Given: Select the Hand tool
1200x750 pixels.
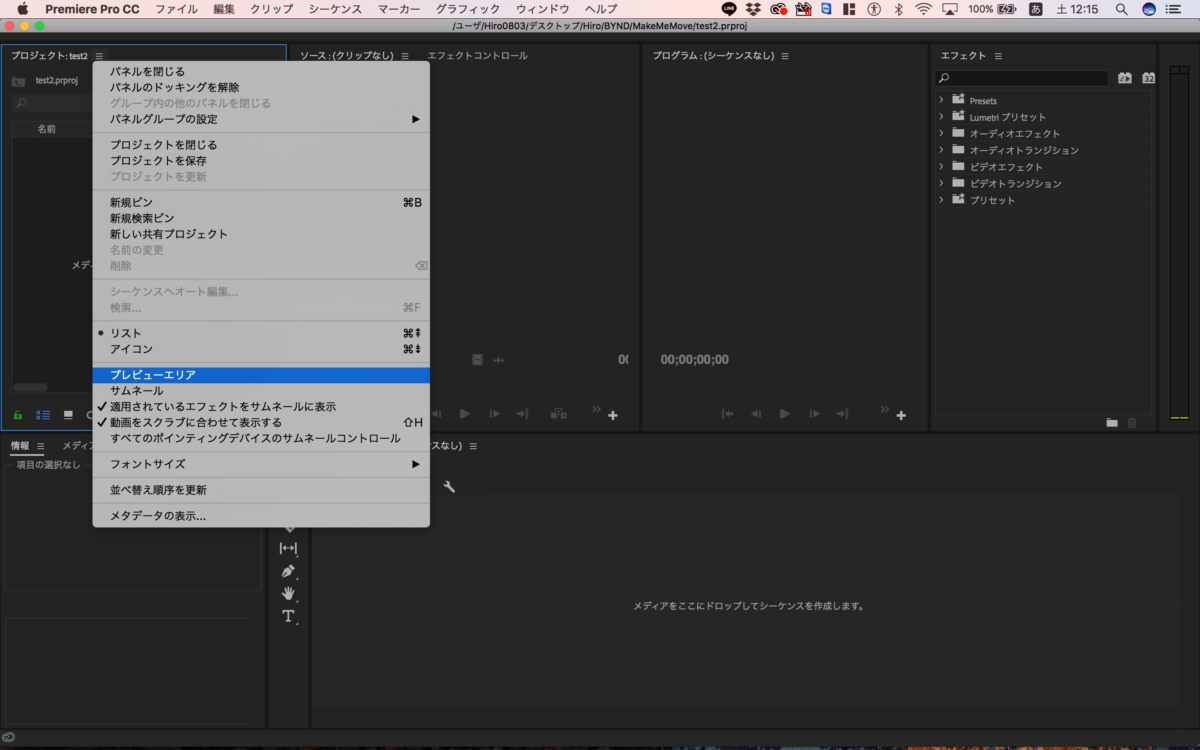Looking at the screenshot, I should pyautogui.click(x=288, y=593).
